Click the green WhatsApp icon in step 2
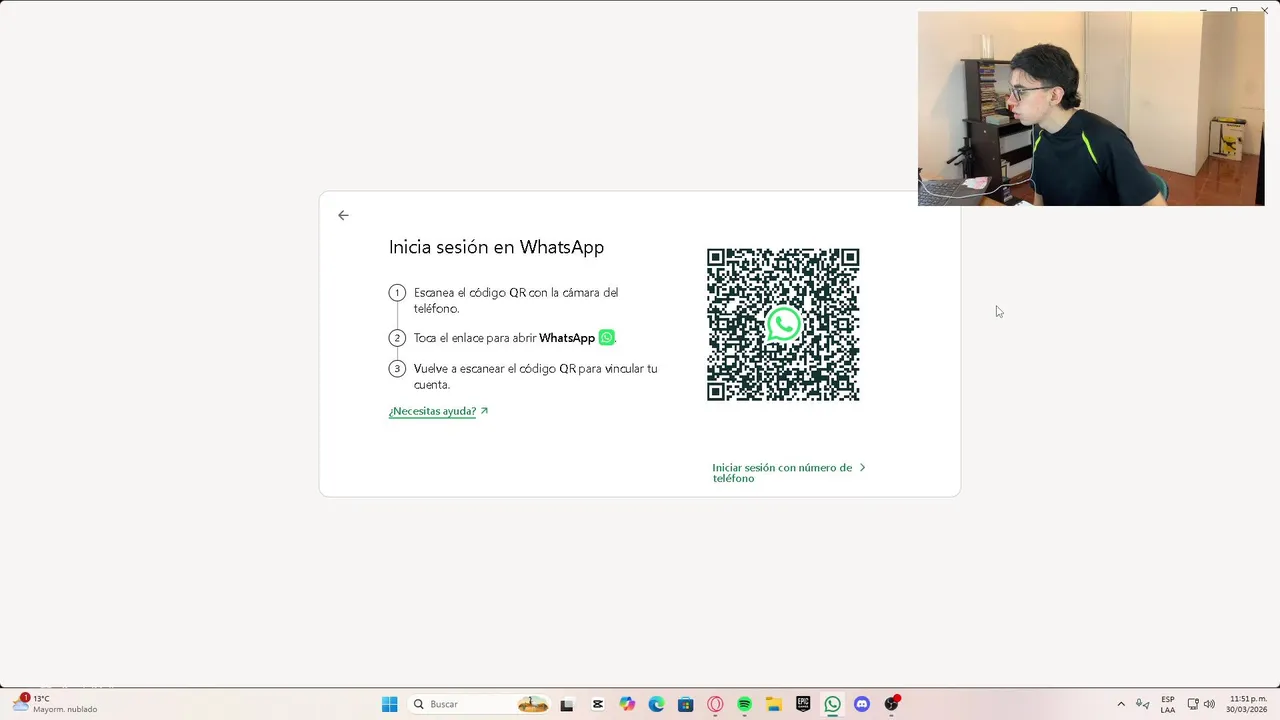The image size is (1280, 720). (606, 338)
